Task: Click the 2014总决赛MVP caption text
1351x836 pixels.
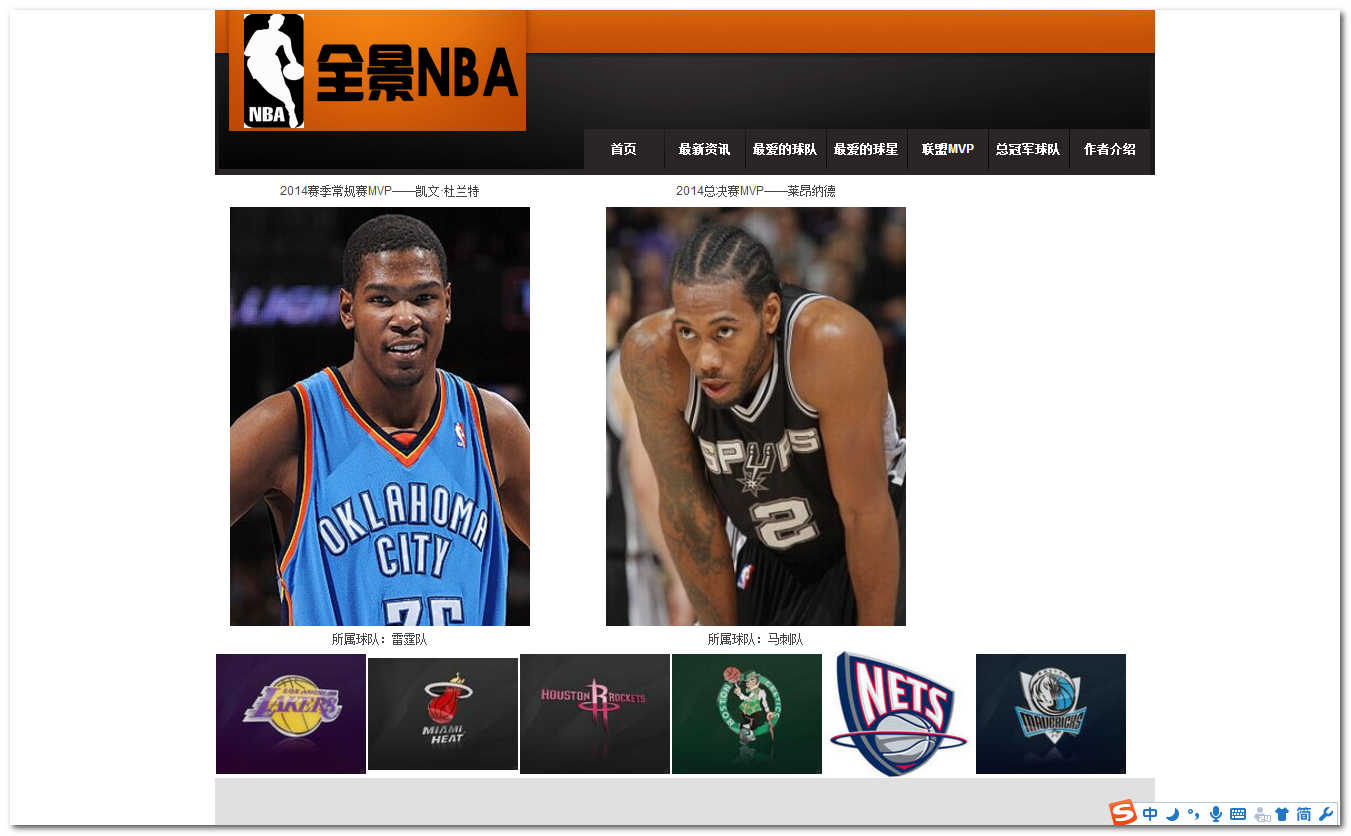Action: click(x=755, y=191)
